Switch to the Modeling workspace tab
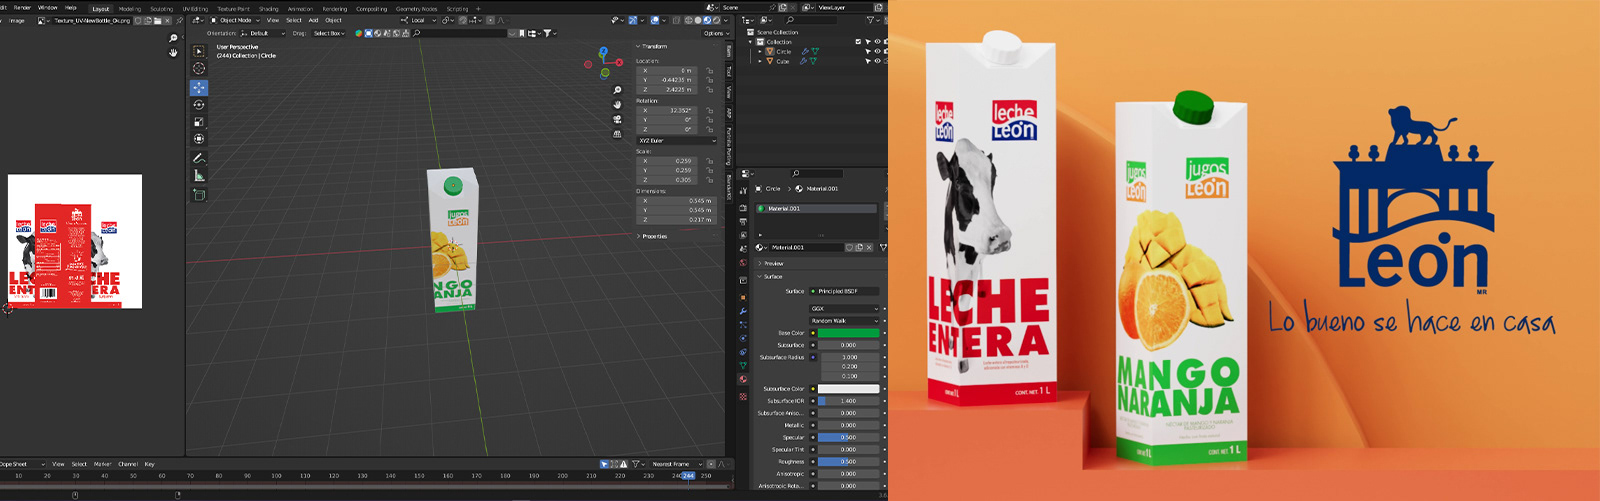Viewport: 1600px width, 501px height. pyautogui.click(x=130, y=9)
